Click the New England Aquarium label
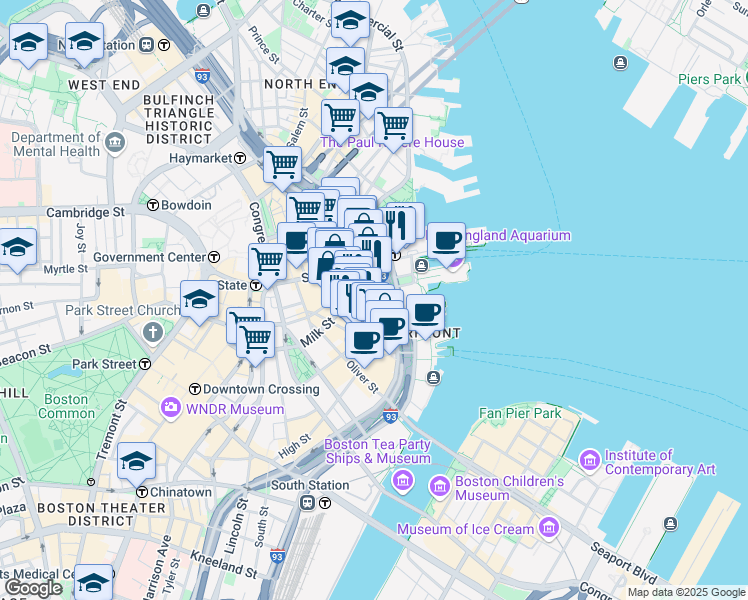This screenshot has width=748, height=600. coord(517,236)
